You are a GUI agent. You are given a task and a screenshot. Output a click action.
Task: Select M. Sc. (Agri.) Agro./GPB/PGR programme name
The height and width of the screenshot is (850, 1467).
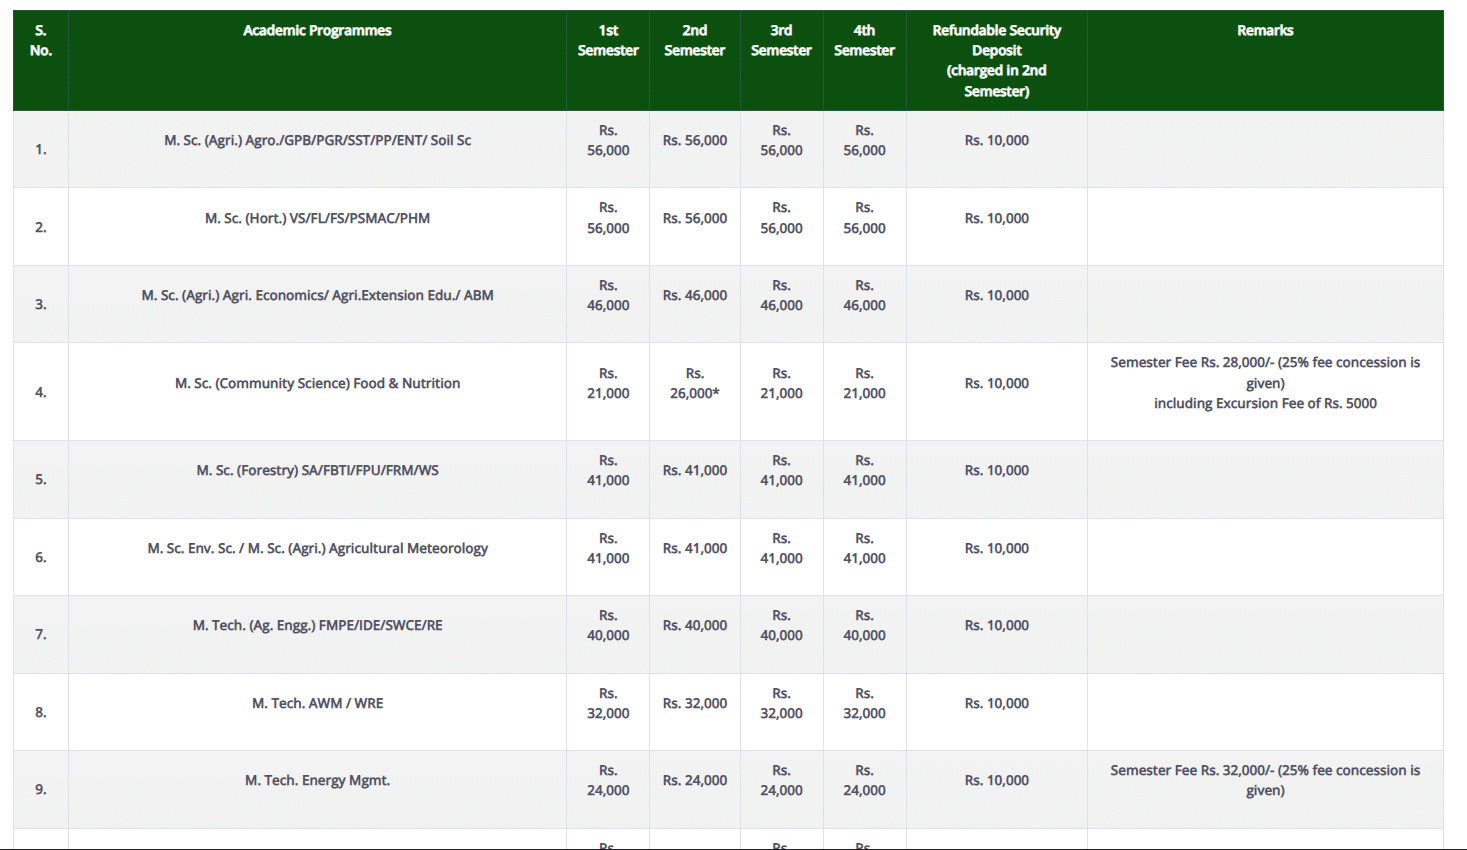(x=317, y=141)
